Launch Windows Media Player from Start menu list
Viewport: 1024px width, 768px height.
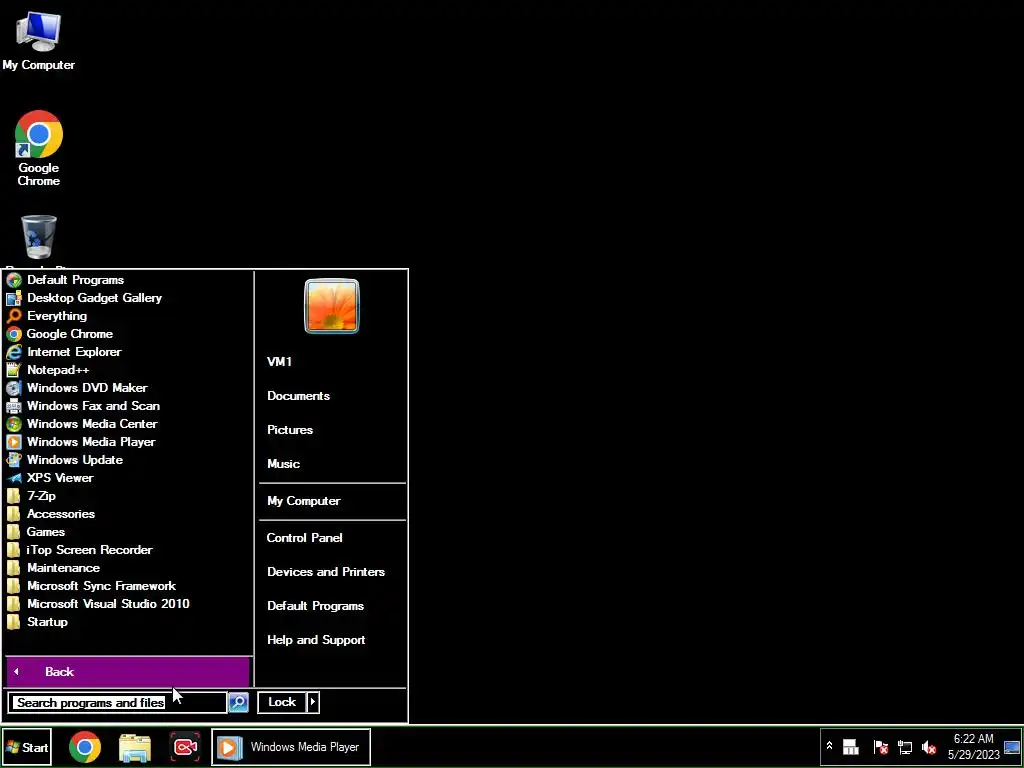pyautogui.click(x=129, y=442)
